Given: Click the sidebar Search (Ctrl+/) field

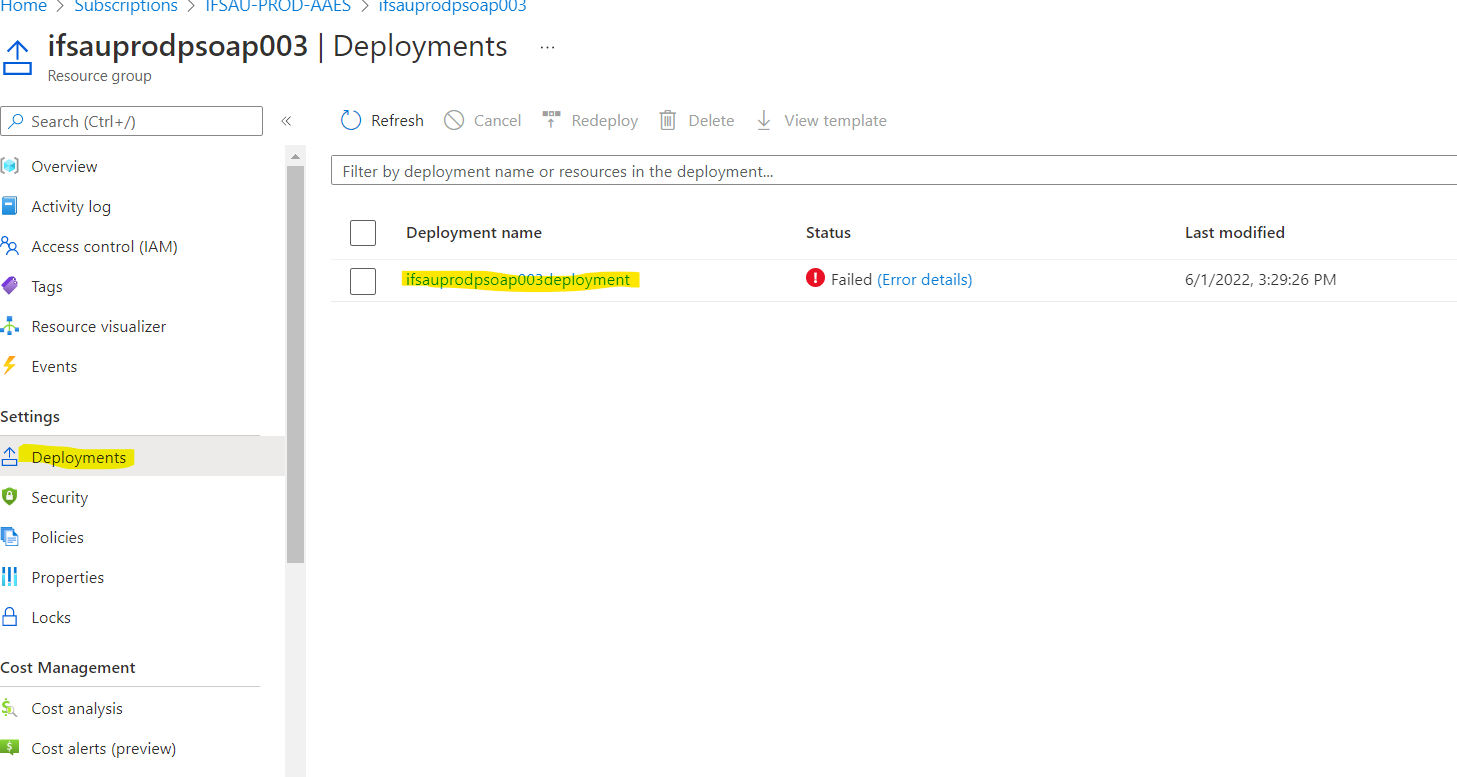Looking at the screenshot, I should click(131, 121).
